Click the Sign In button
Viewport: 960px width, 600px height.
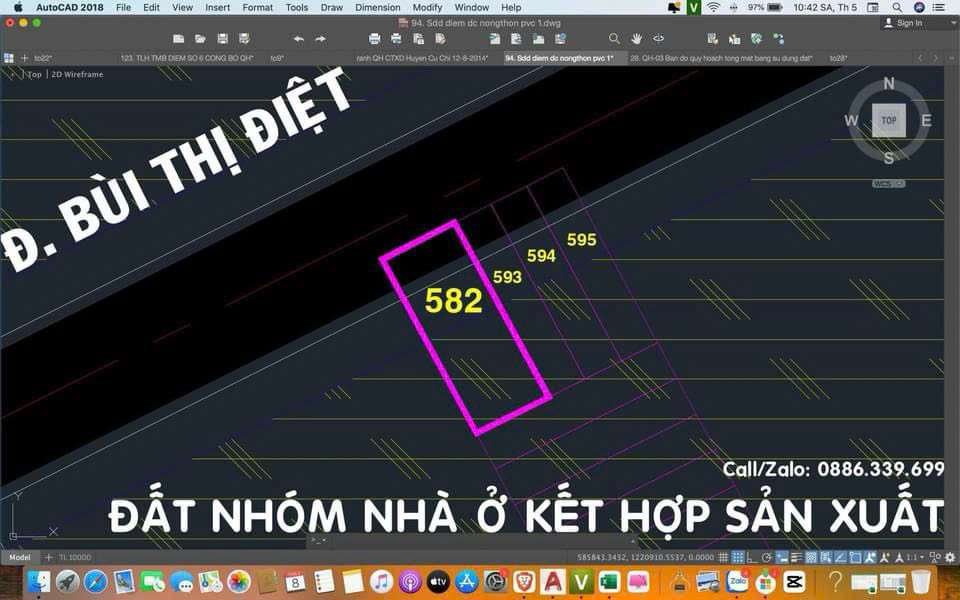pos(903,23)
